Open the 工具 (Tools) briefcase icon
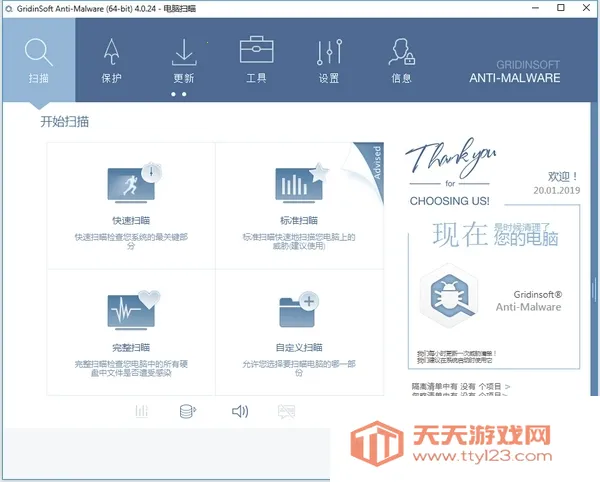This screenshot has width=600, height=482. pos(256,60)
